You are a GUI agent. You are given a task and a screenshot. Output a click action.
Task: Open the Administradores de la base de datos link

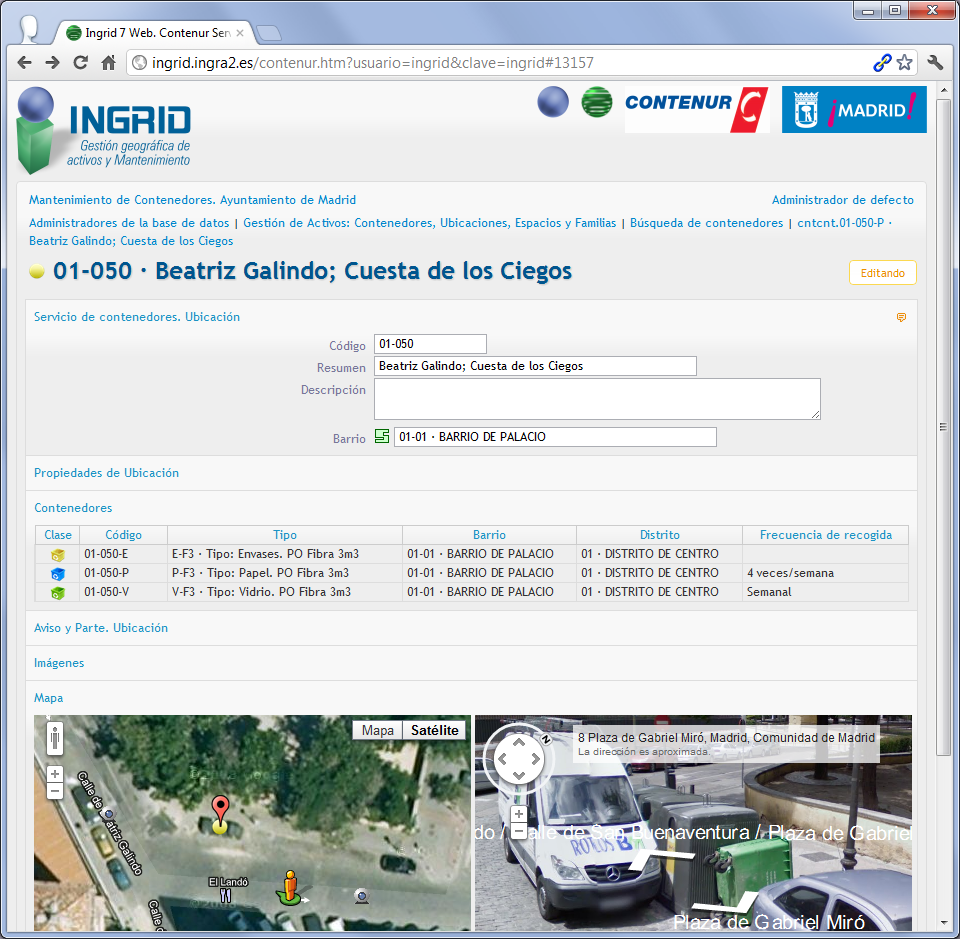pyautogui.click(x=129, y=223)
